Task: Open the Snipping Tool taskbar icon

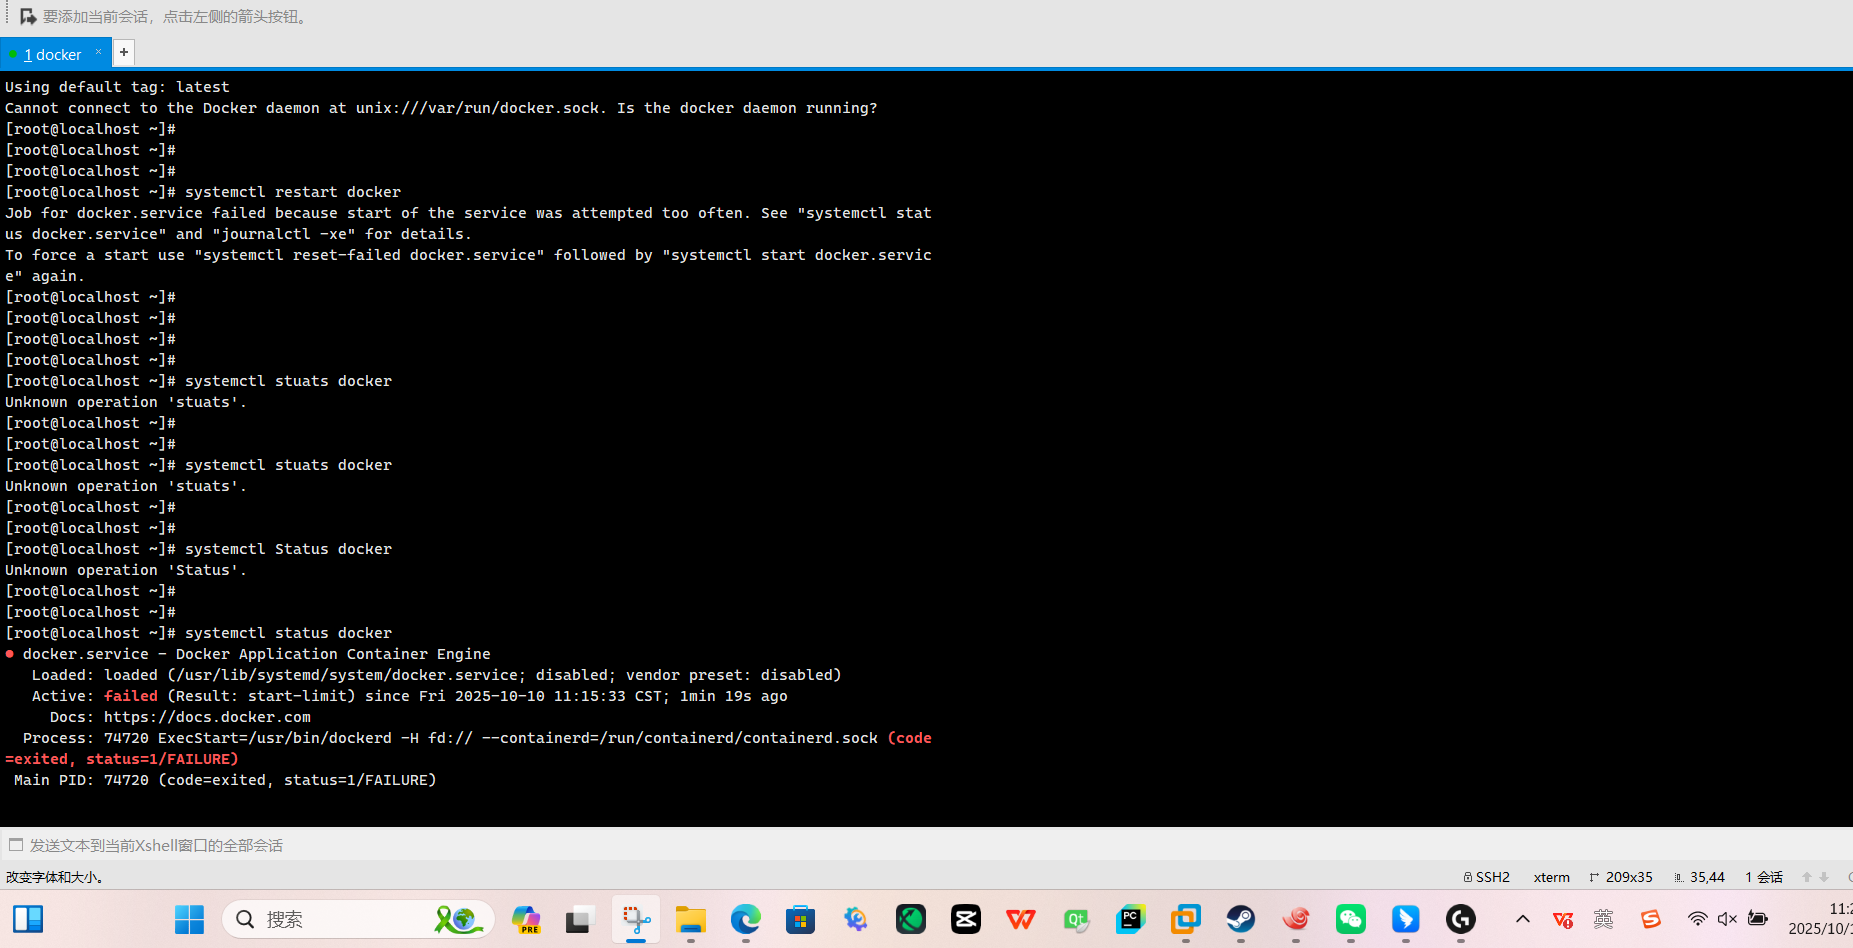Action: click(636, 919)
